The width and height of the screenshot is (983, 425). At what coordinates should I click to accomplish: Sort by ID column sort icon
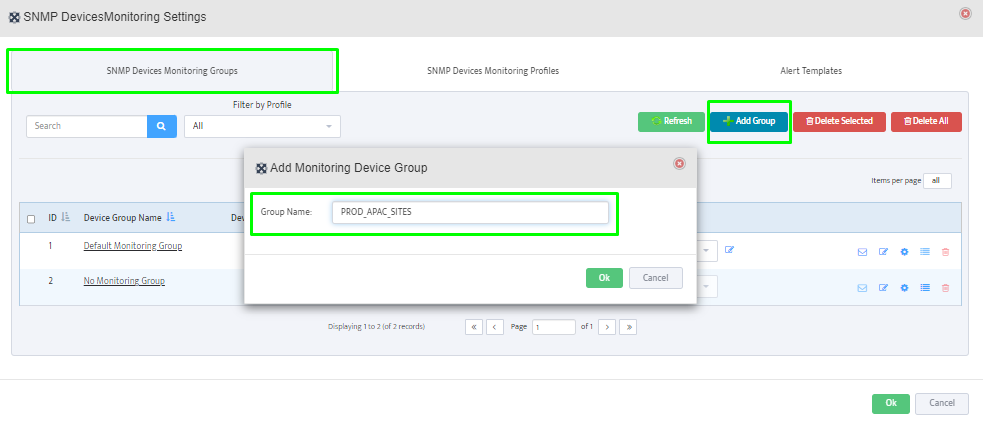(66, 217)
